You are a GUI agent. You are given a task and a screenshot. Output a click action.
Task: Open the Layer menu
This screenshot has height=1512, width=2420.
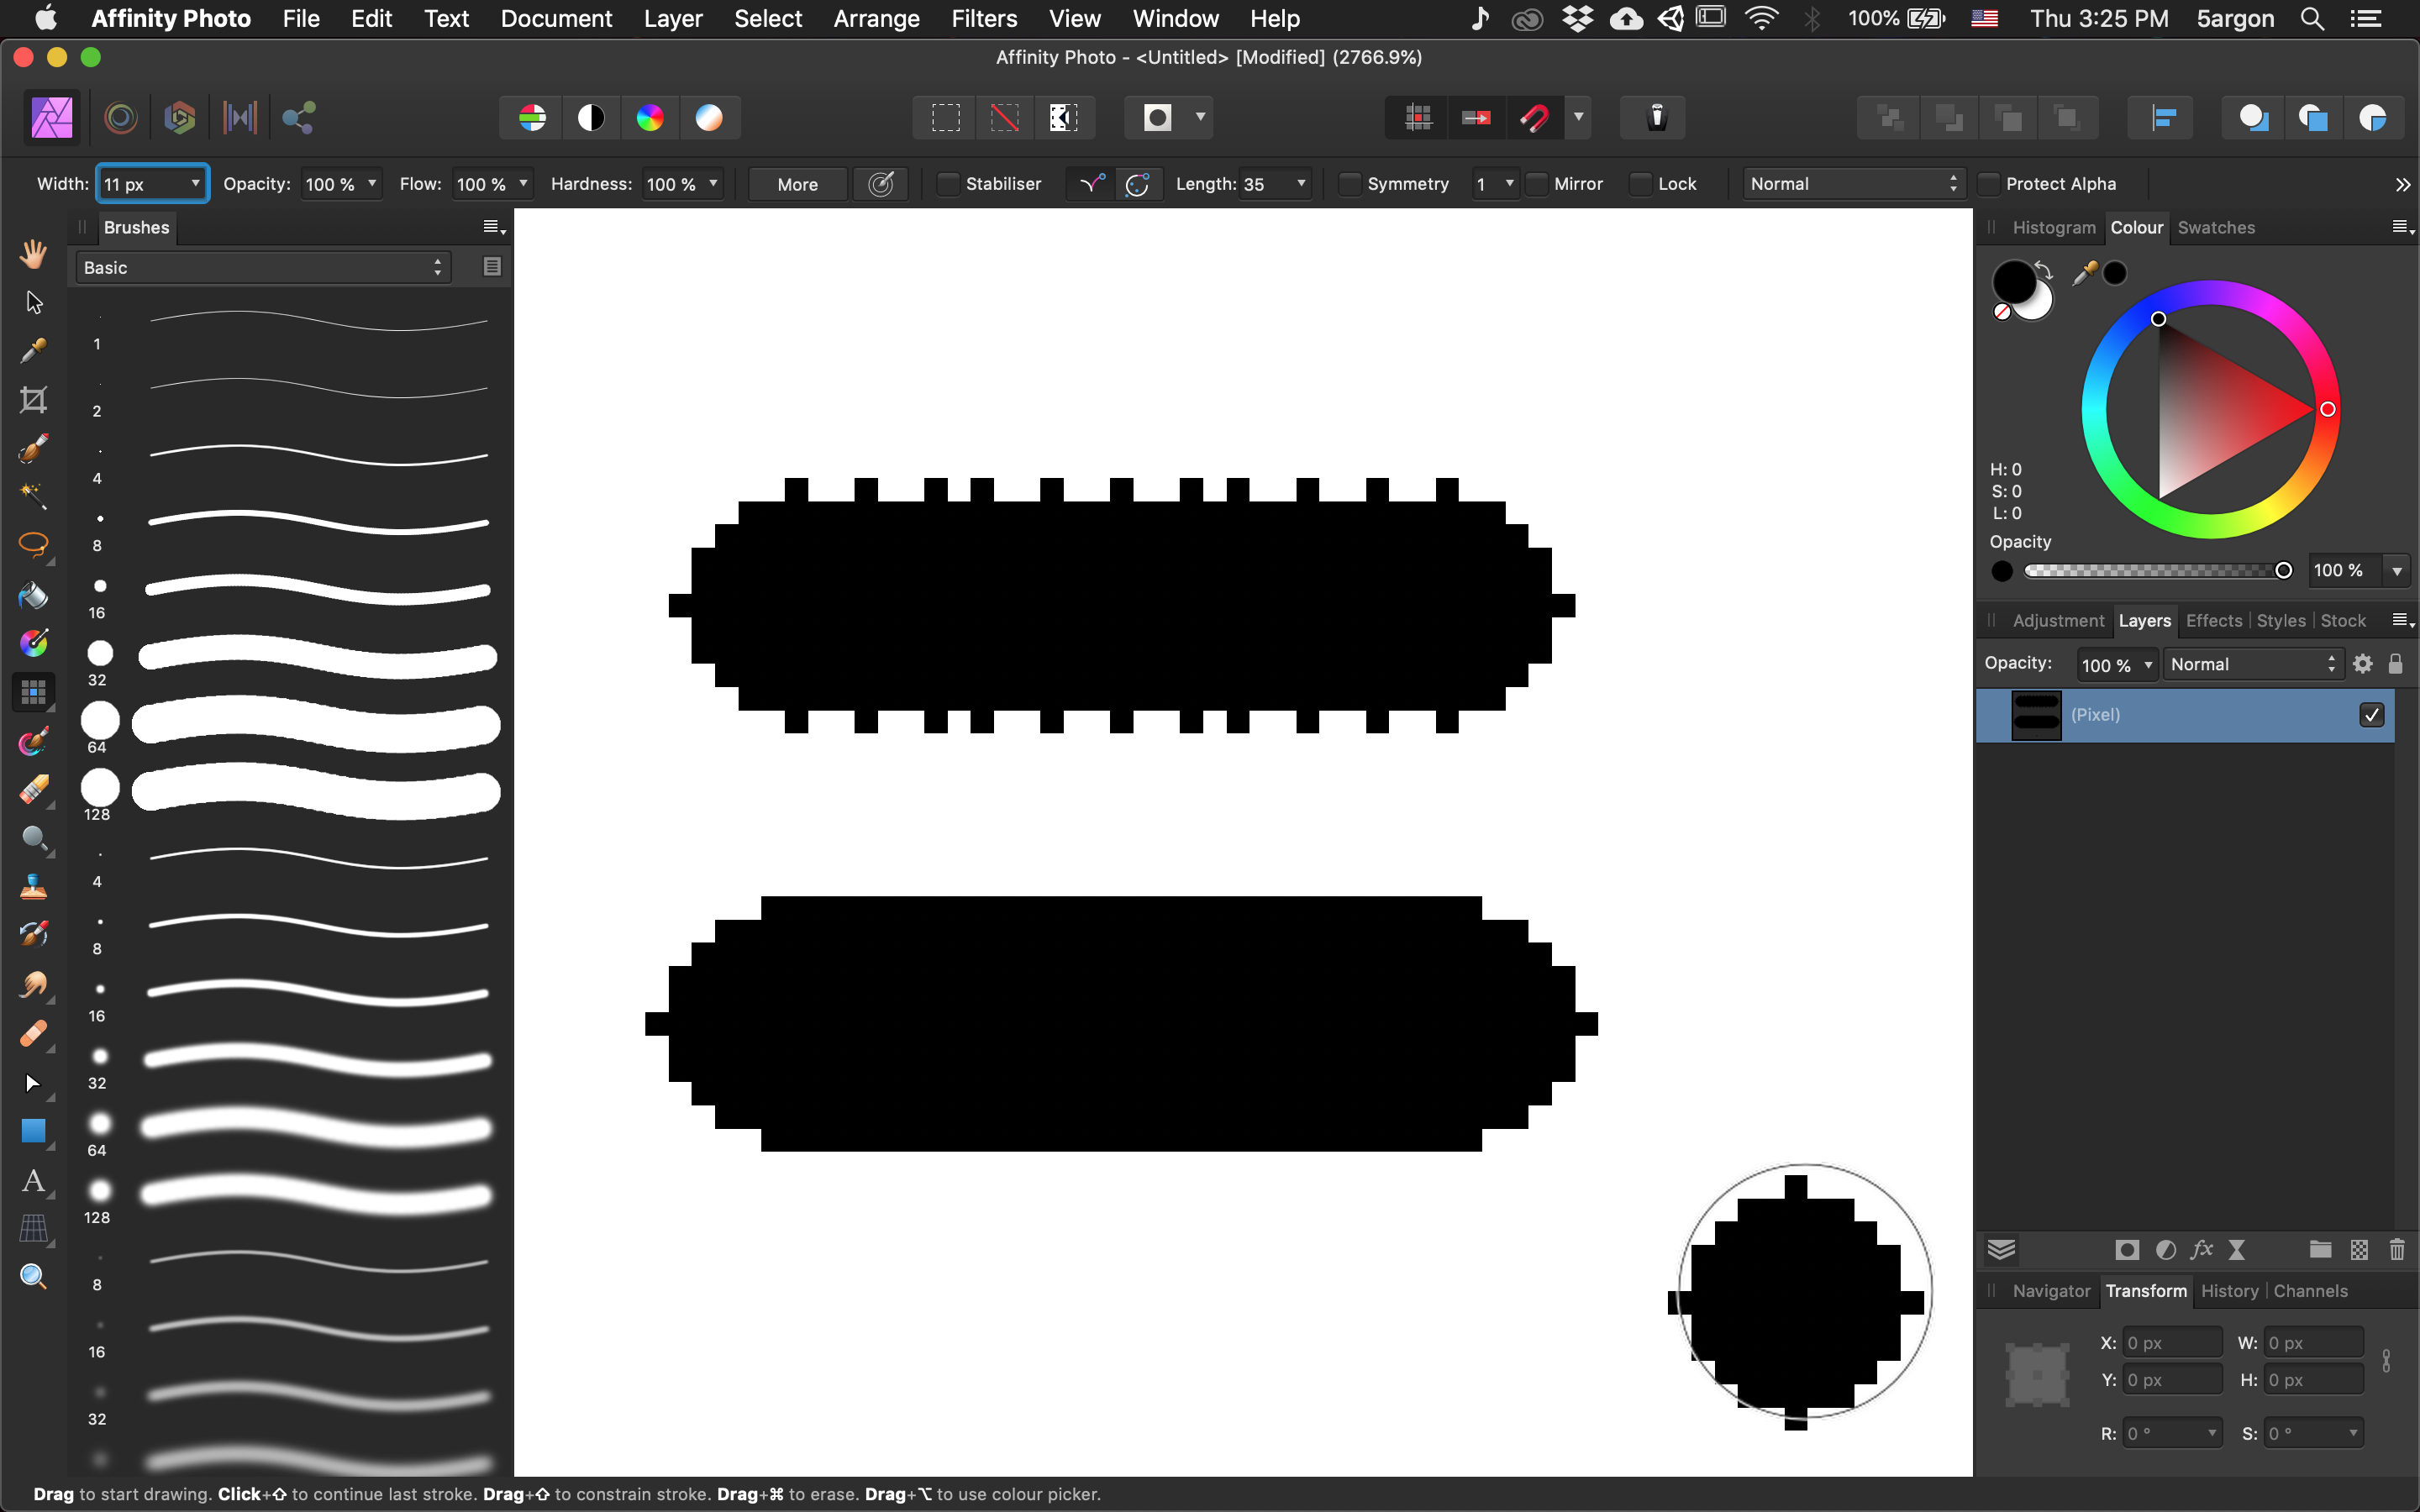coord(673,19)
